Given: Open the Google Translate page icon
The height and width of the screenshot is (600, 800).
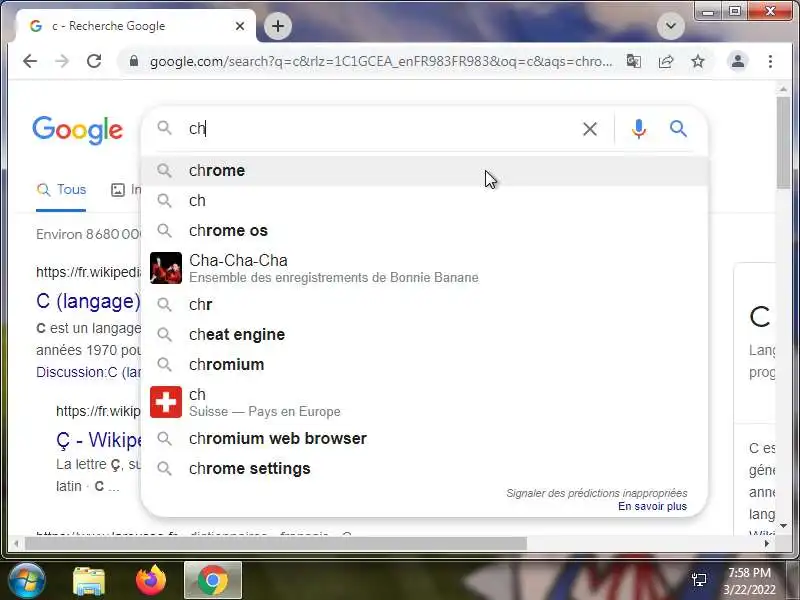Looking at the screenshot, I should click(634, 61).
